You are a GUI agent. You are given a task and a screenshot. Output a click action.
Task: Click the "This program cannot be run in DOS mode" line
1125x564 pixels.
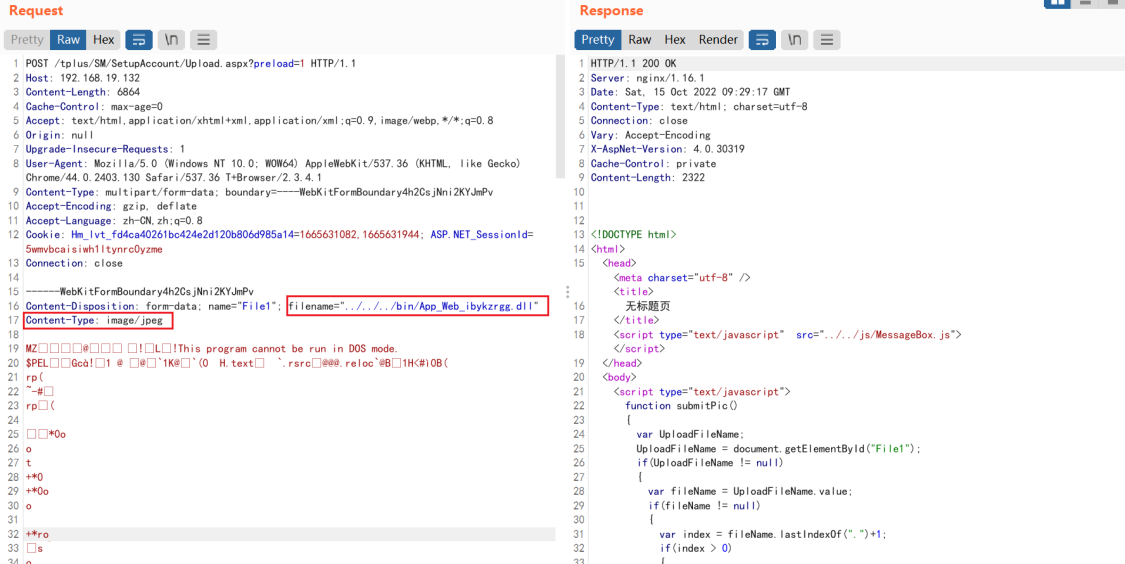pyautogui.click(x=212, y=349)
